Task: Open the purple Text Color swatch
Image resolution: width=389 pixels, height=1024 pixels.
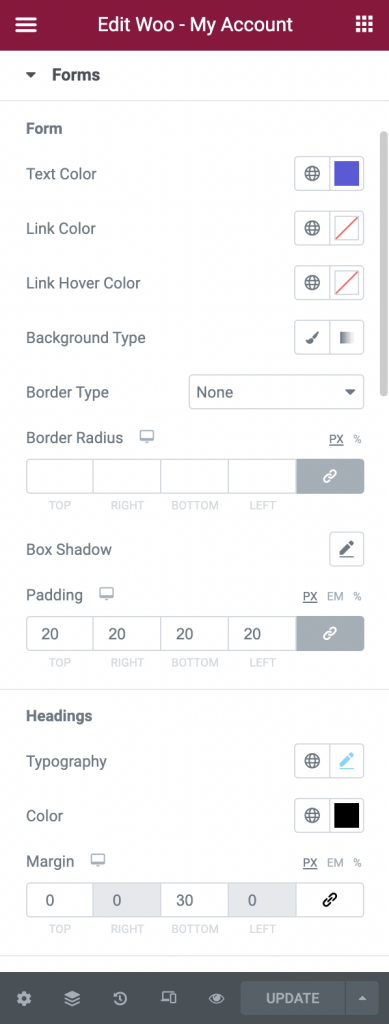Action: (x=347, y=174)
